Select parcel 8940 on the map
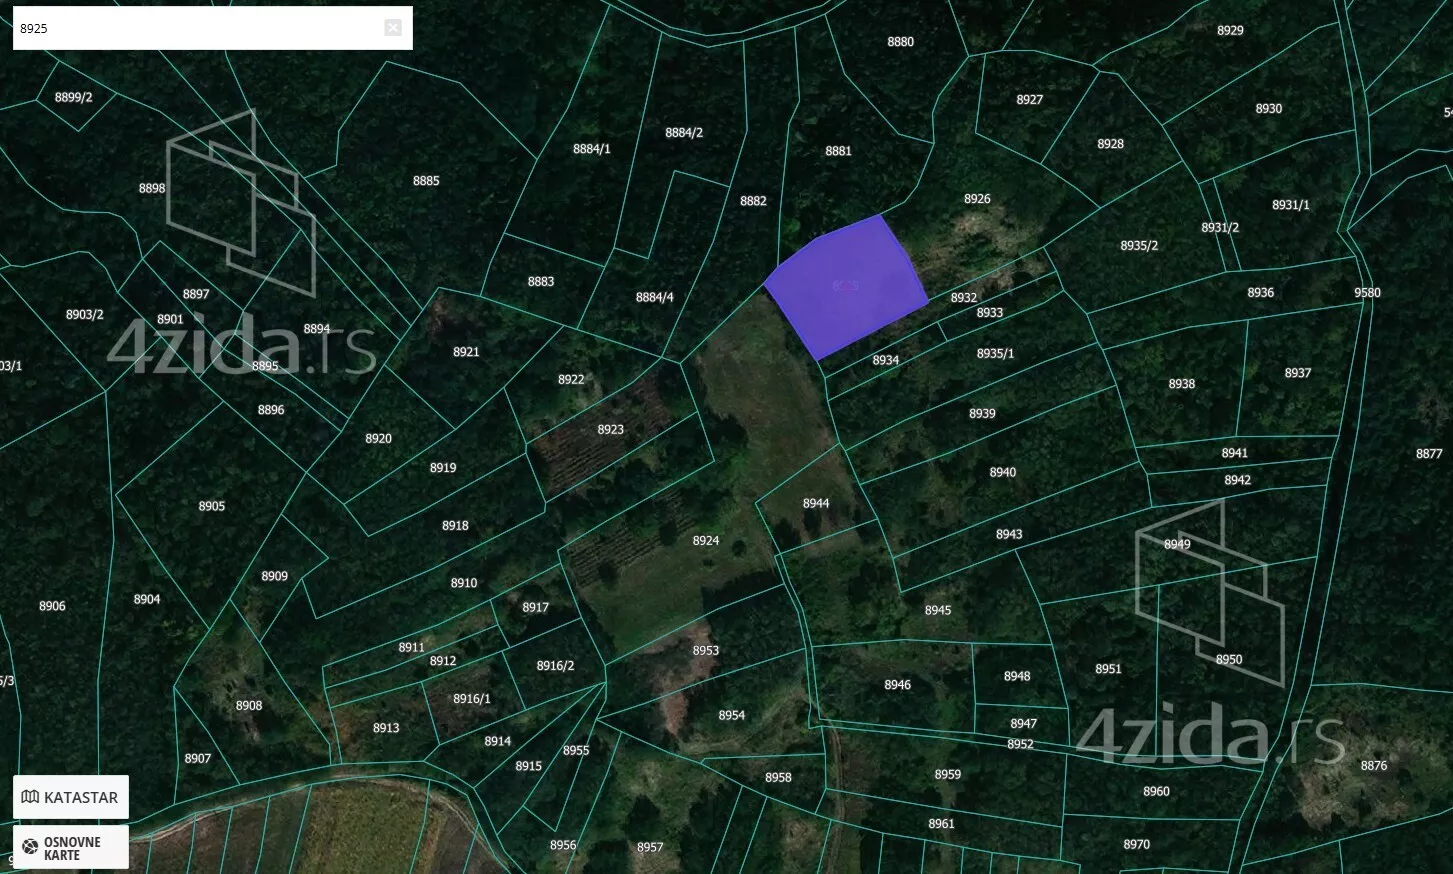1453x874 pixels. point(1003,473)
